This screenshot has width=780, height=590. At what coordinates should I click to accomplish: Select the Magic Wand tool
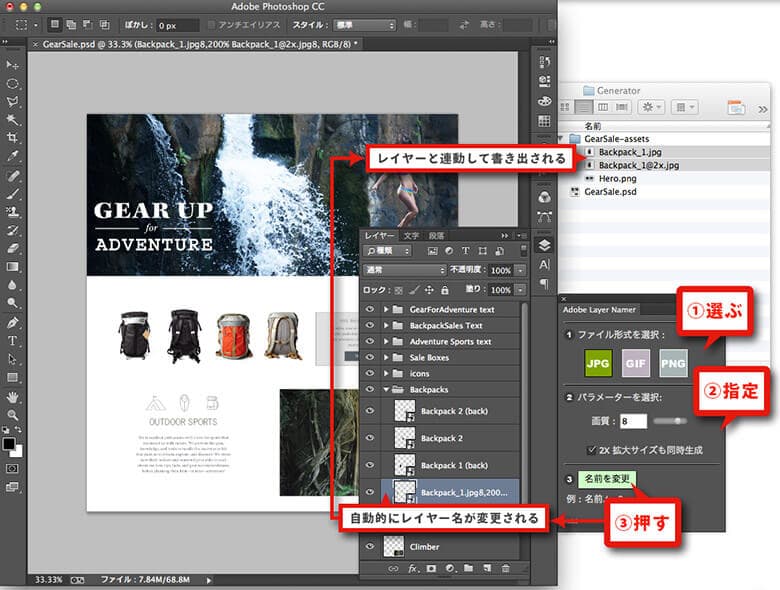[x=12, y=119]
